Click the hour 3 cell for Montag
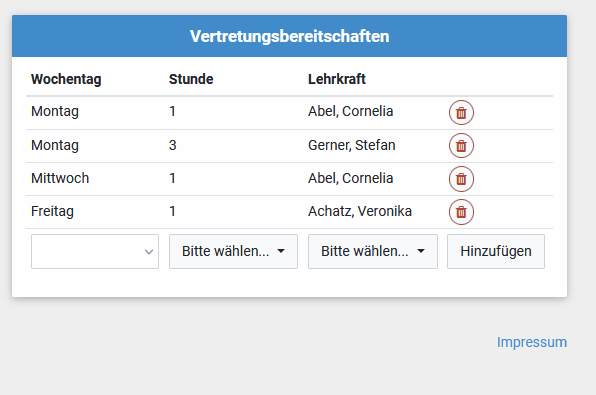 pos(173,145)
